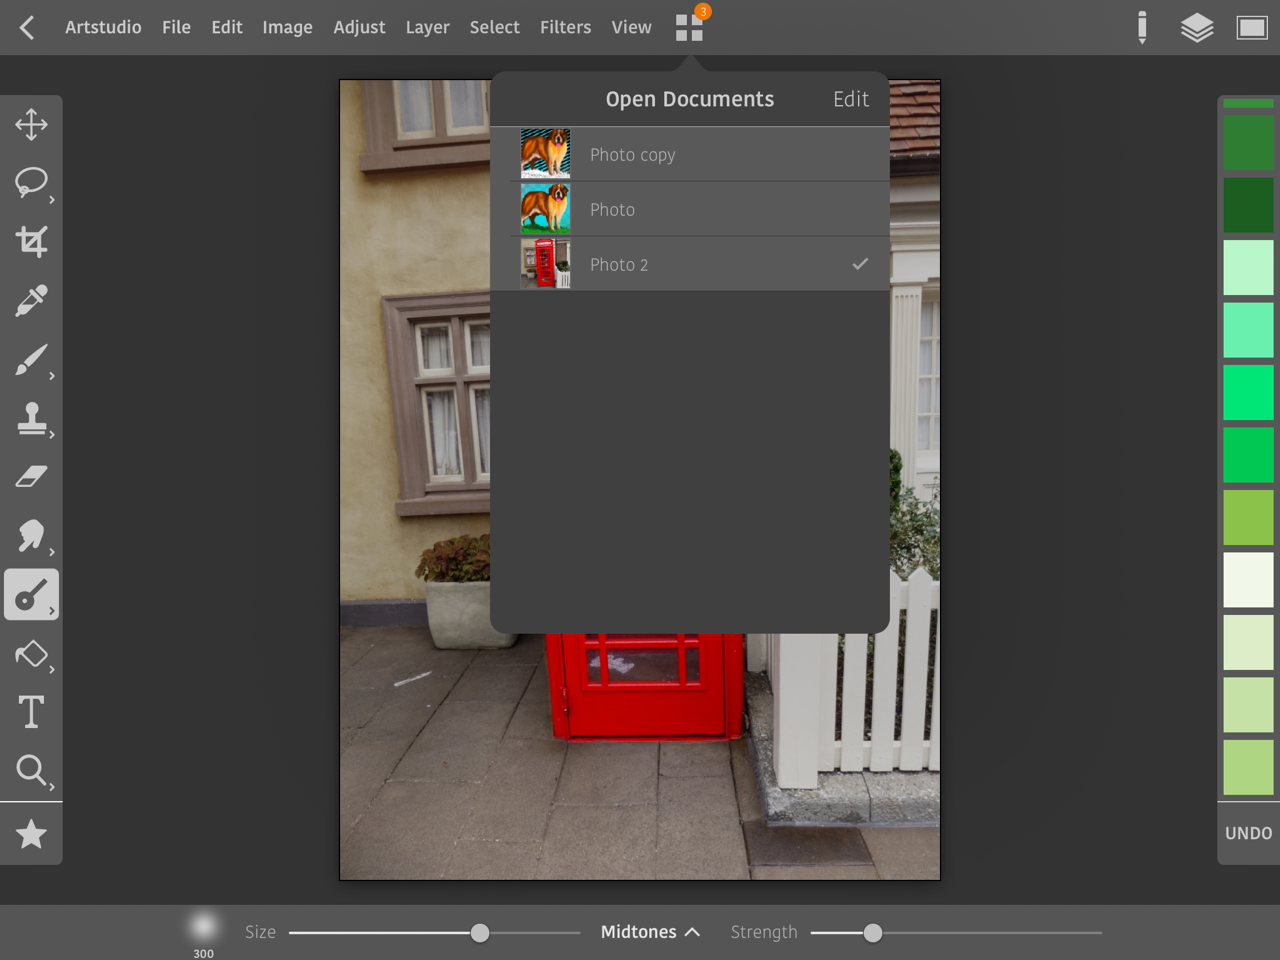Screen dimensions: 1280x960
Task: Open the favorites star icon
Action: [x=31, y=834]
